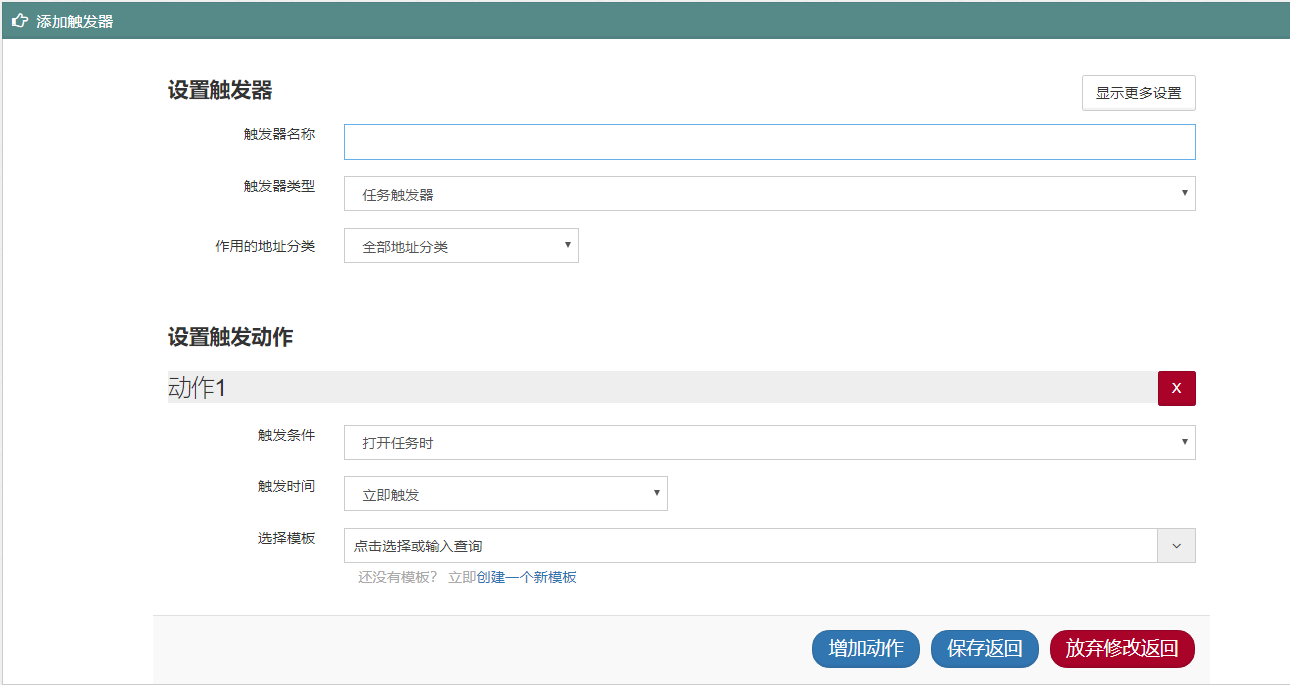Click the 添加触发器 title text
Screen dimensions: 1290x685
(x=75, y=21)
